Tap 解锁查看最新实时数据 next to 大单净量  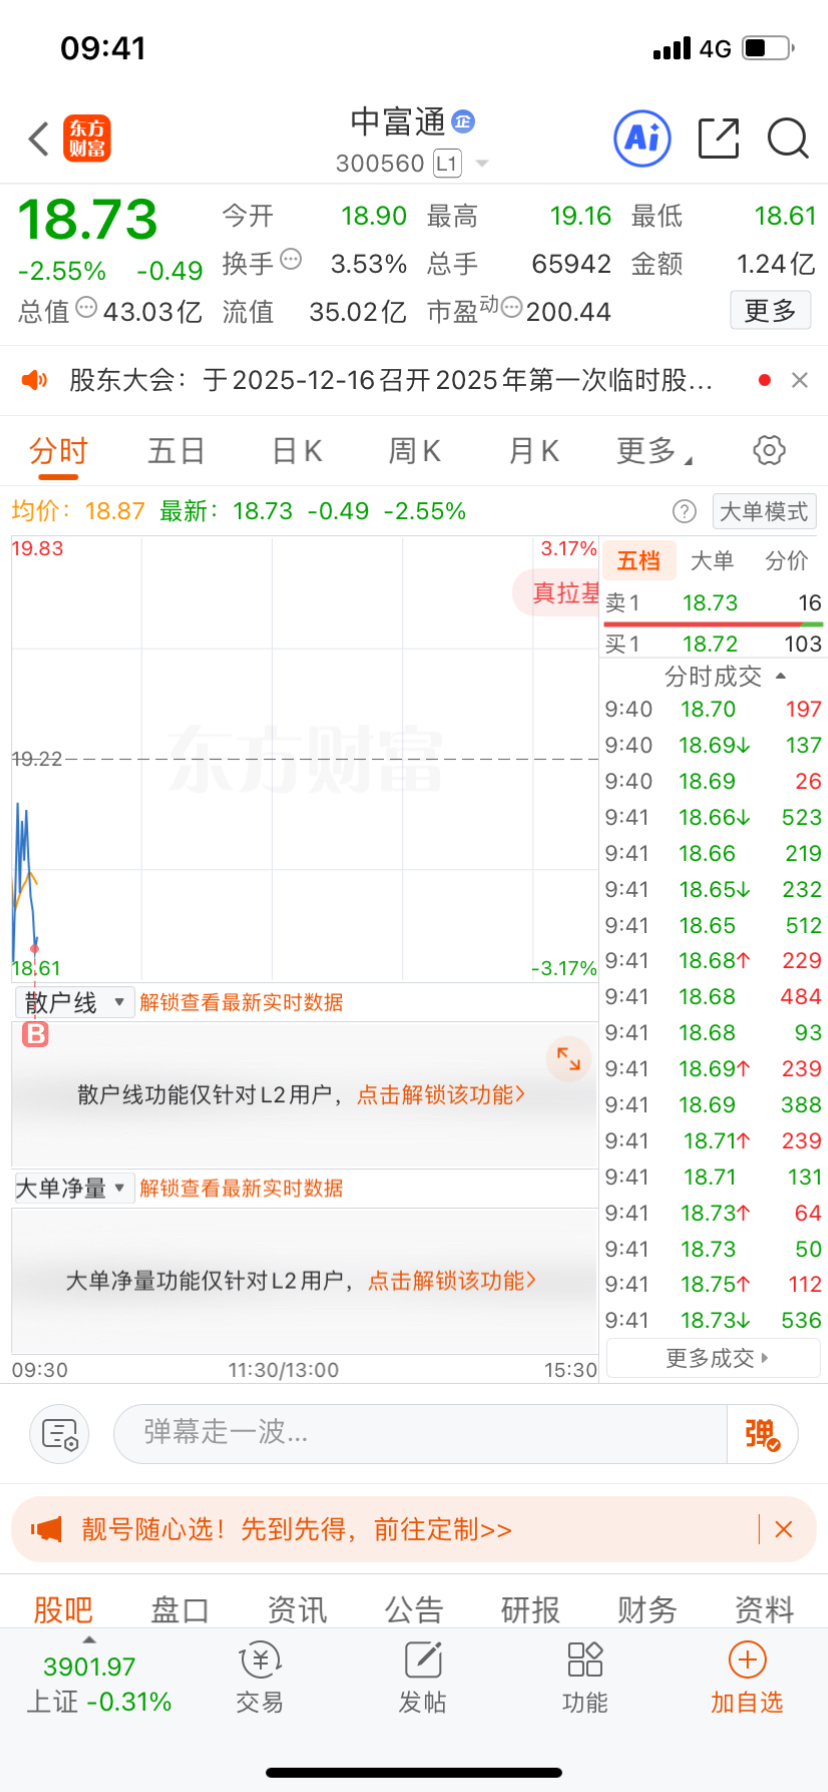pyautogui.click(x=241, y=1188)
